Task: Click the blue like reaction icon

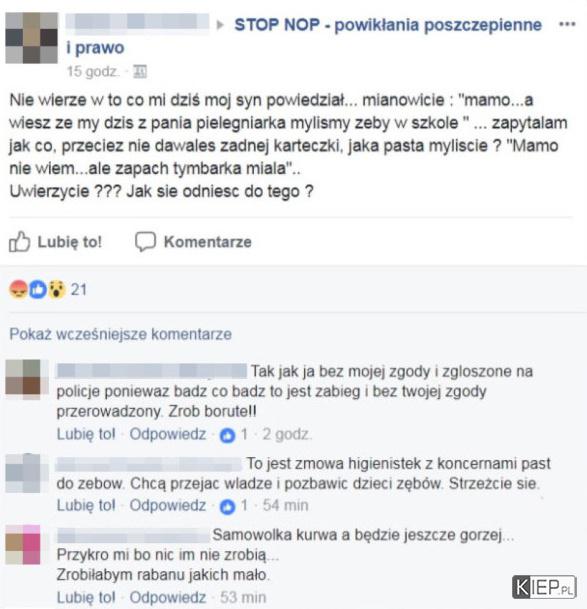Action: click(x=38, y=289)
